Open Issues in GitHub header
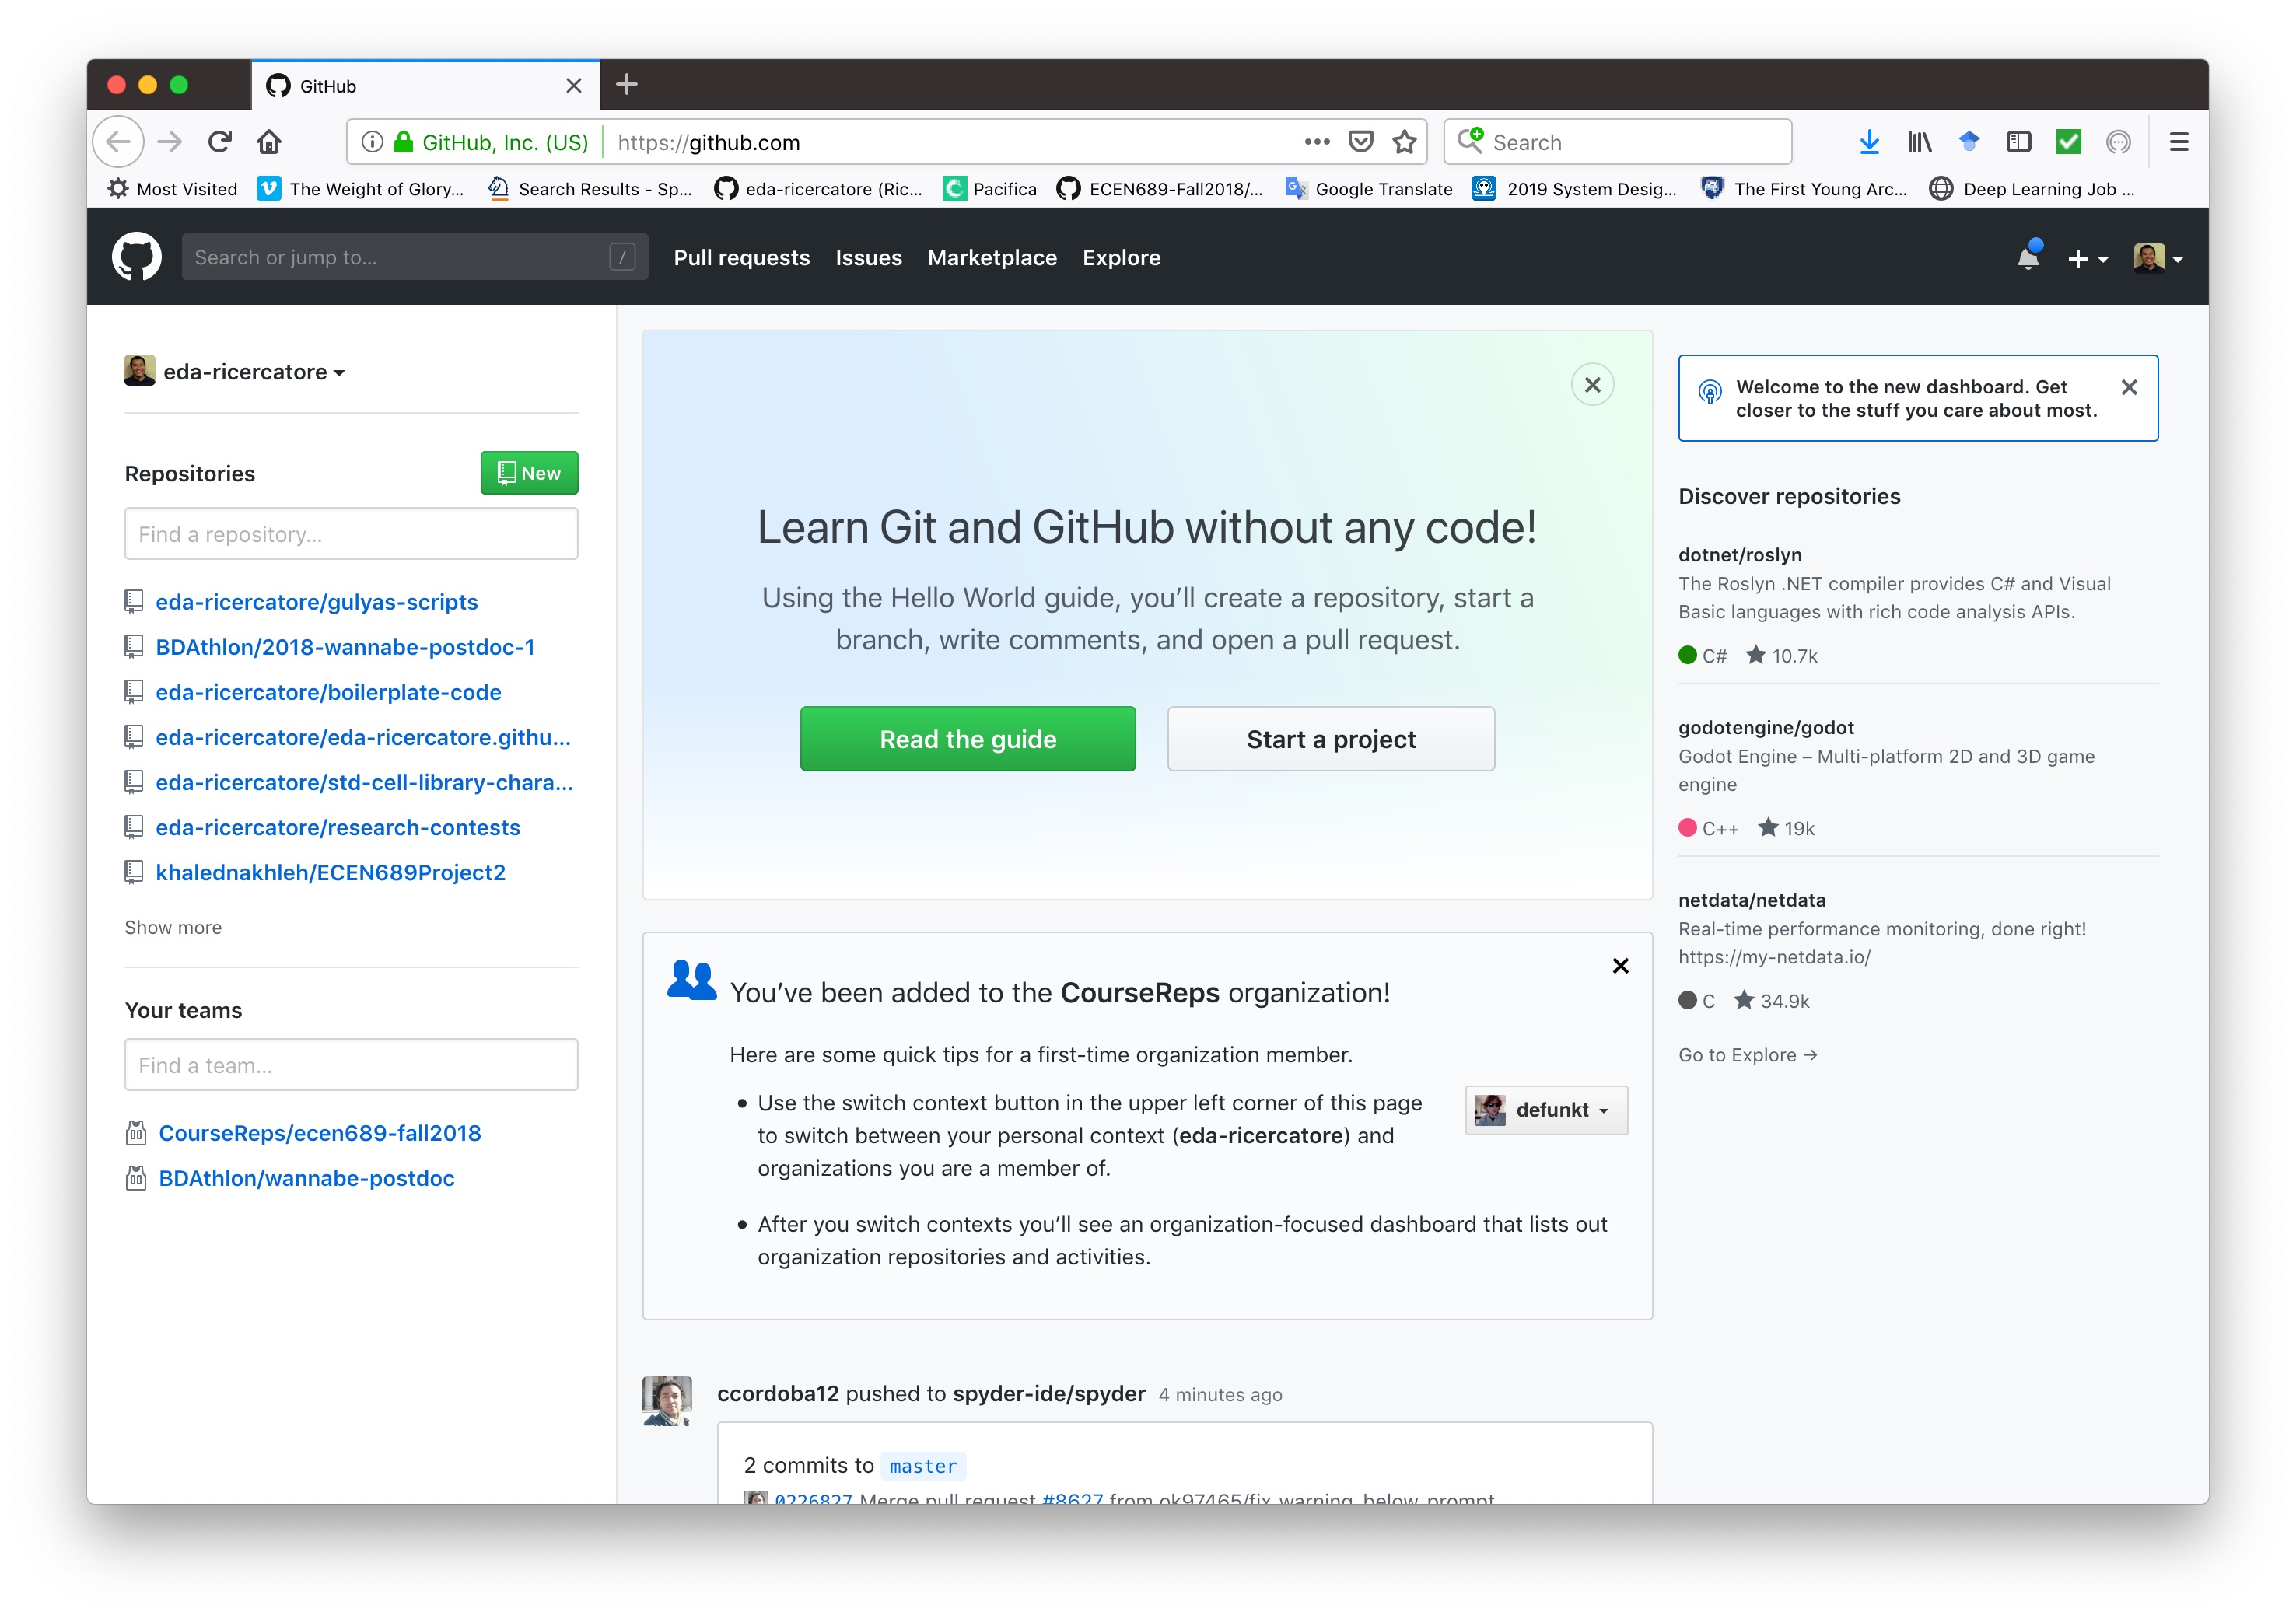Viewport: 2296px width, 1619px height. tap(868, 257)
